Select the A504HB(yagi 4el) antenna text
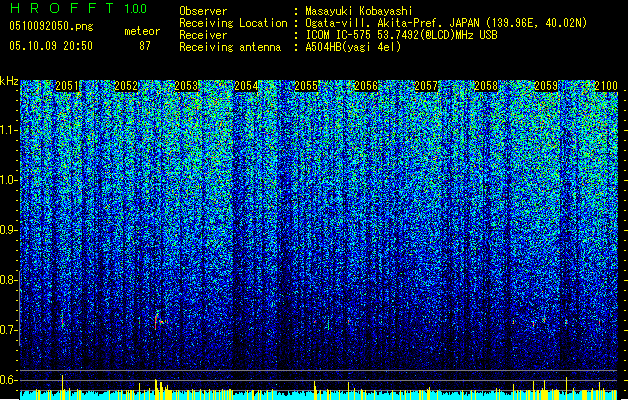Viewport: 629px width, 400px height. pyautogui.click(x=353, y=47)
